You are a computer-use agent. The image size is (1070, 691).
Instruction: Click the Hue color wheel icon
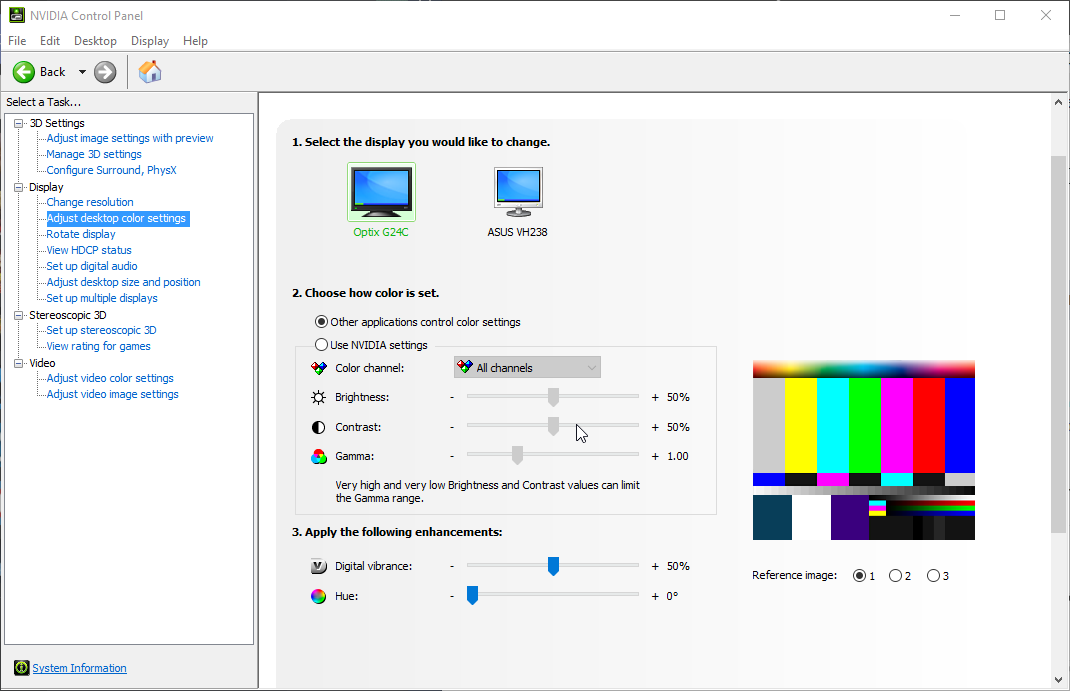(319, 596)
